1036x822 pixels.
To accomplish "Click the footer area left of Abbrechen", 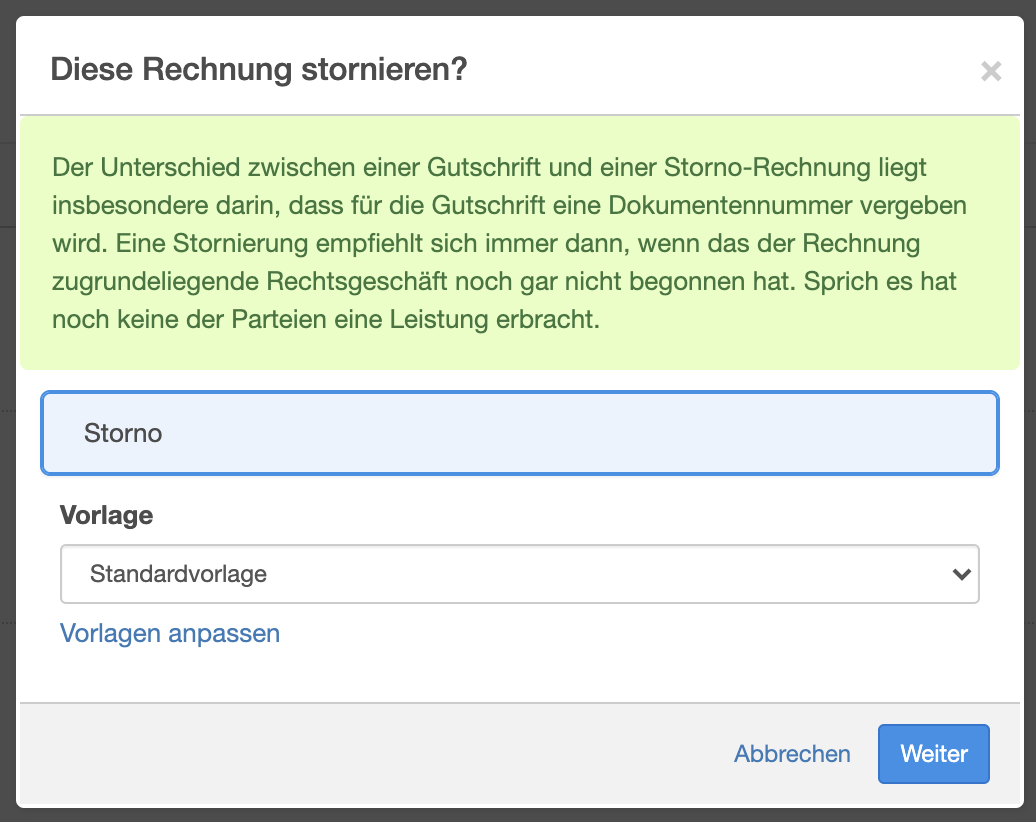I will pyautogui.click(x=400, y=754).
